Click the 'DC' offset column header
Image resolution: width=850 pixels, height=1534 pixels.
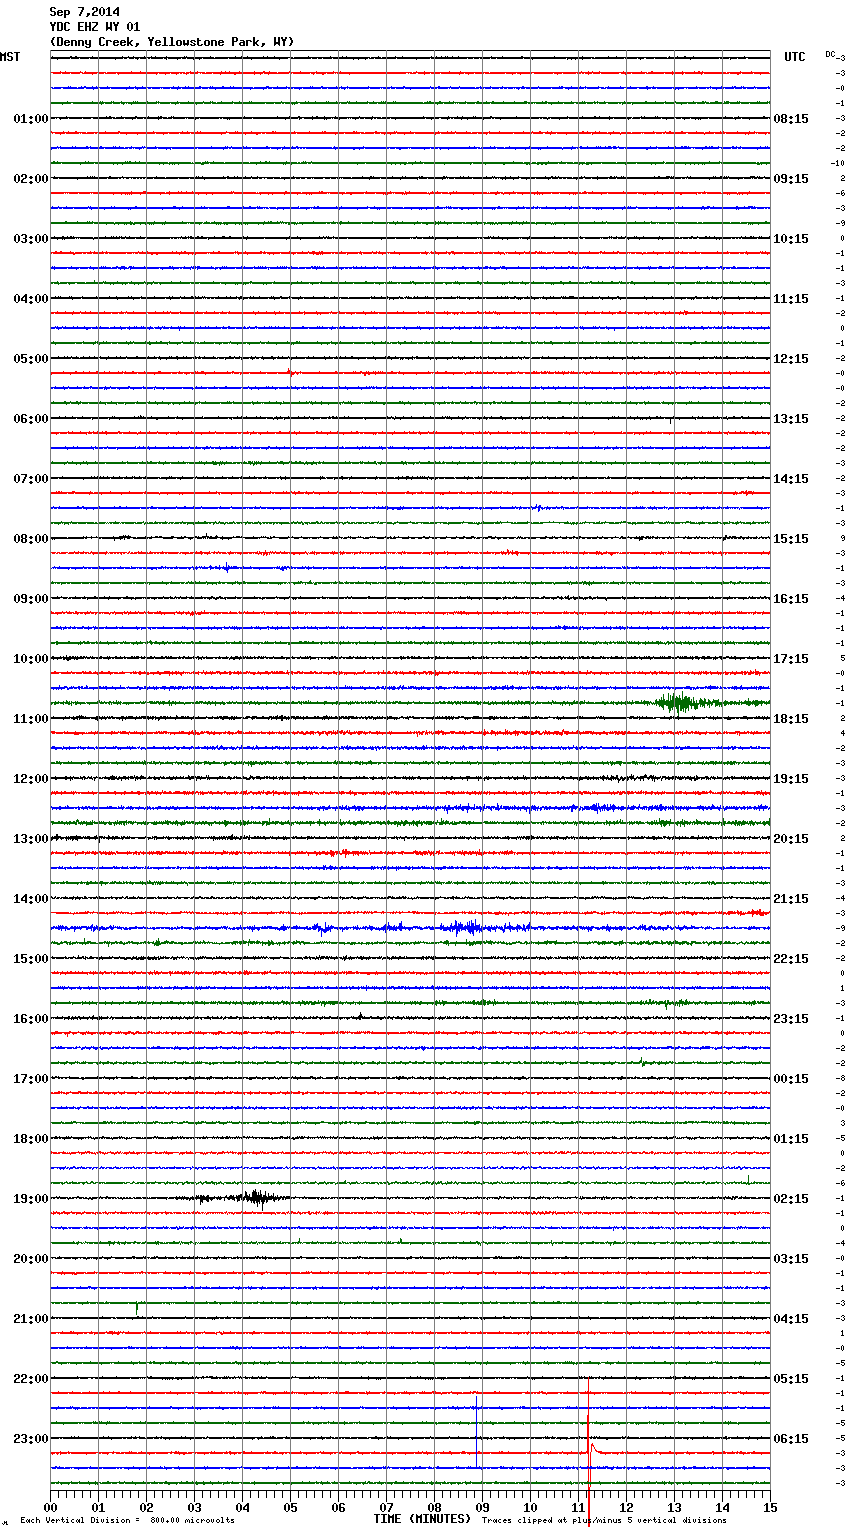830,54
